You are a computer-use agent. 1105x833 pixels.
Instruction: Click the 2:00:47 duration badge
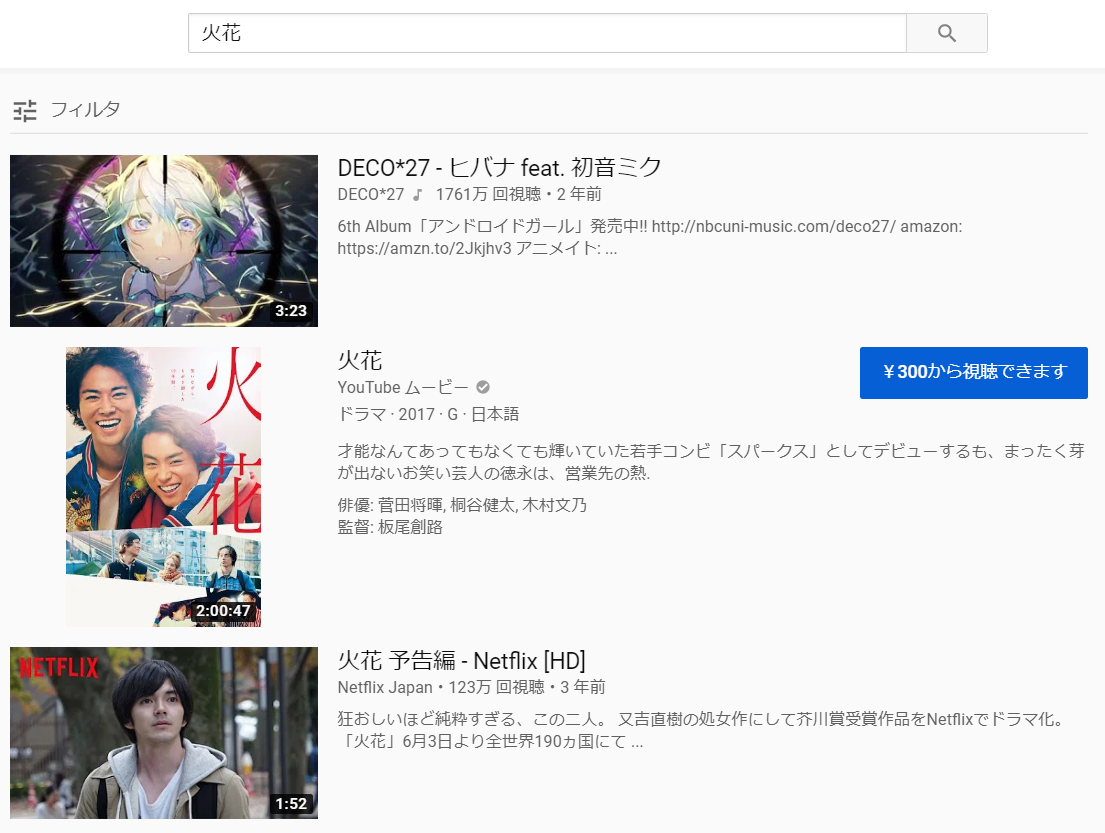pyautogui.click(x=223, y=611)
